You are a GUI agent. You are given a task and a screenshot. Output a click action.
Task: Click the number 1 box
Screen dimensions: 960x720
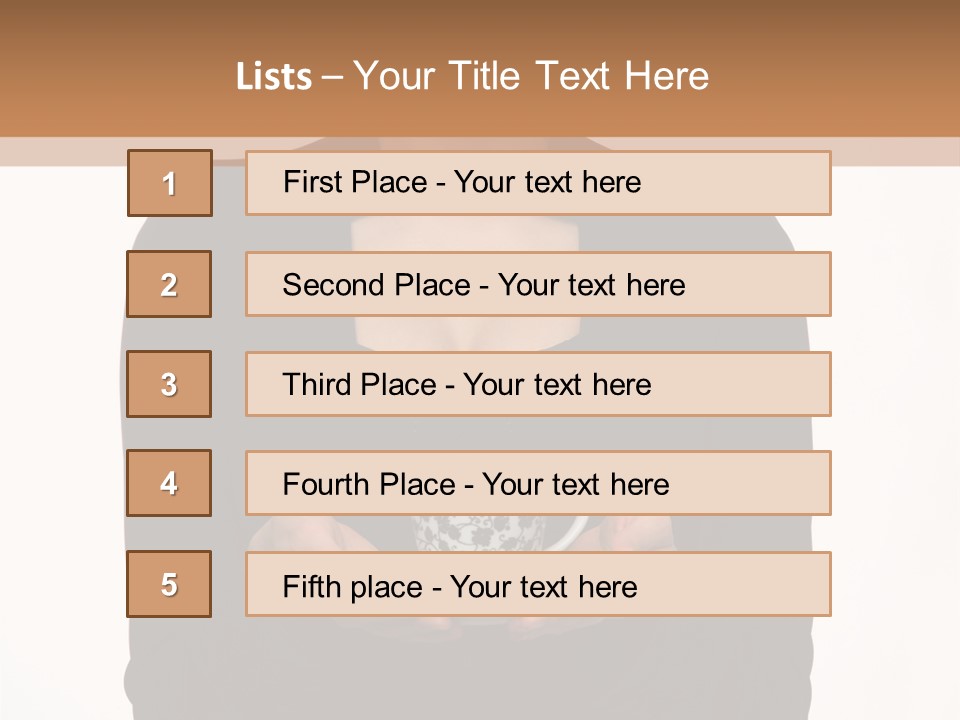pos(170,183)
